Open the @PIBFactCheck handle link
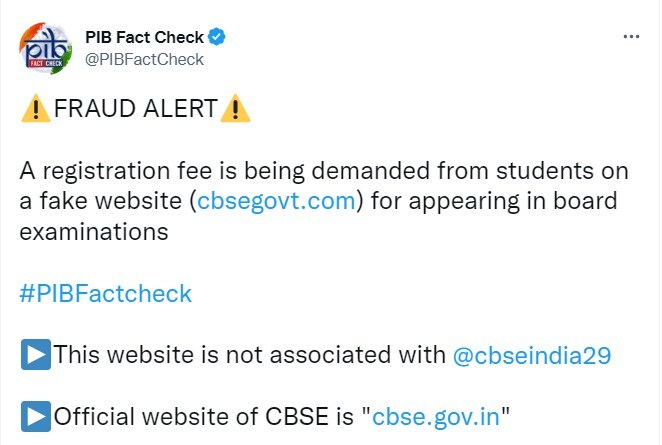This screenshot has width=662, height=445. [x=144, y=59]
